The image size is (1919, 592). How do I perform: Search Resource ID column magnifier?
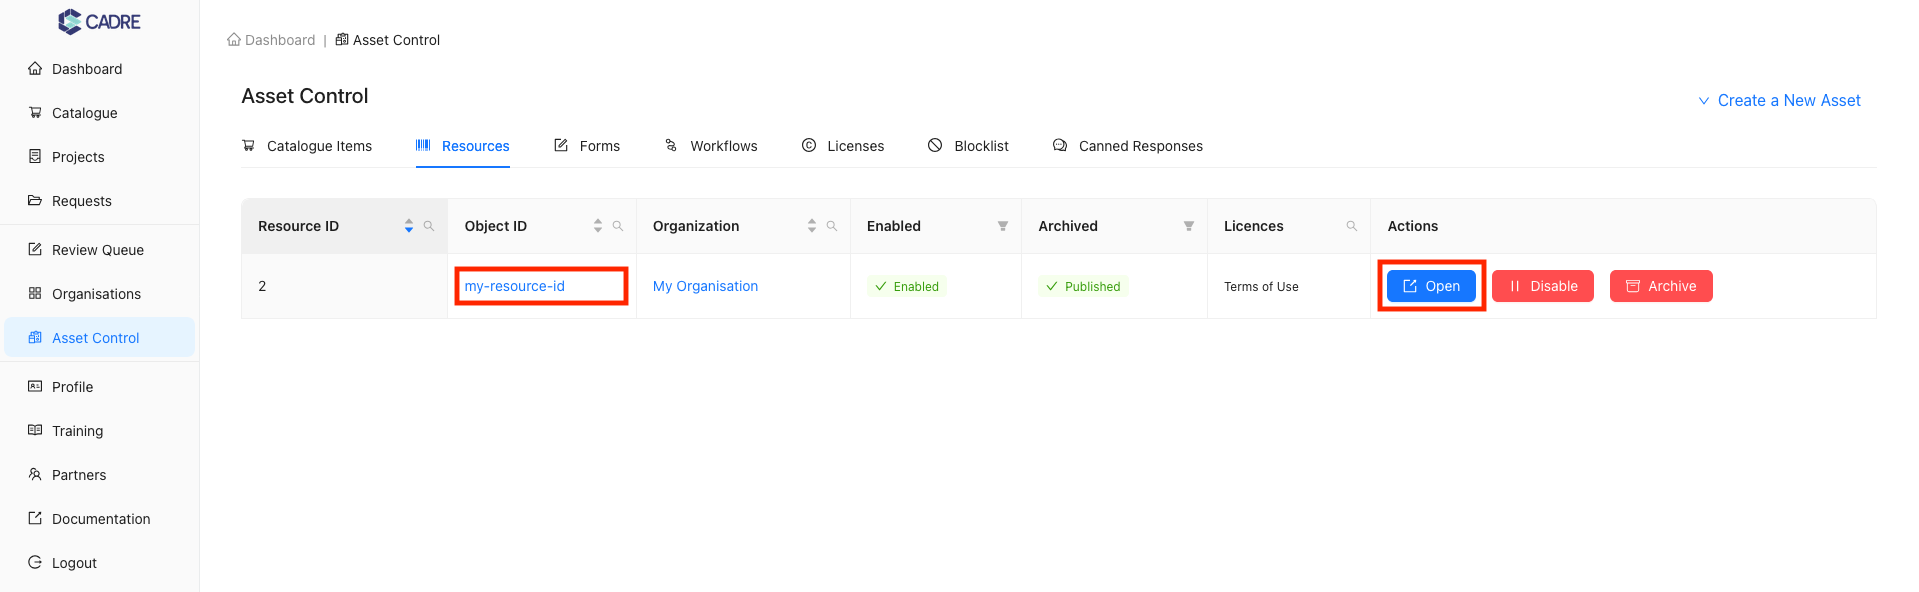(x=429, y=226)
